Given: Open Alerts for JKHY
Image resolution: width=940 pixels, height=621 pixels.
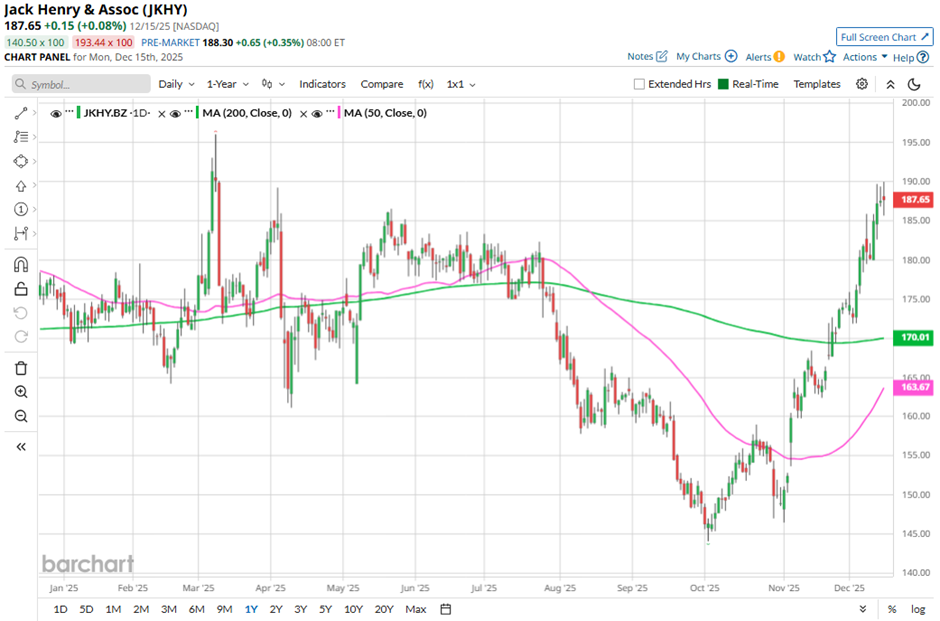Looking at the screenshot, I should (765, 57).
